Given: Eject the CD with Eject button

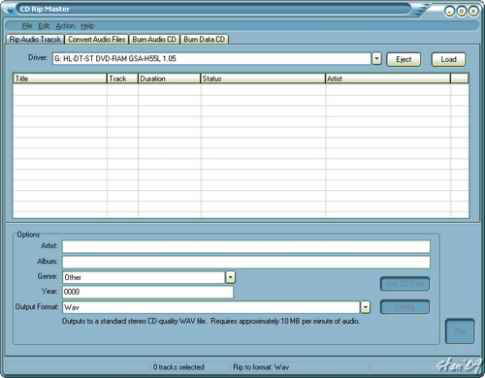Looking at the screenshot, I should coord(404,60).
